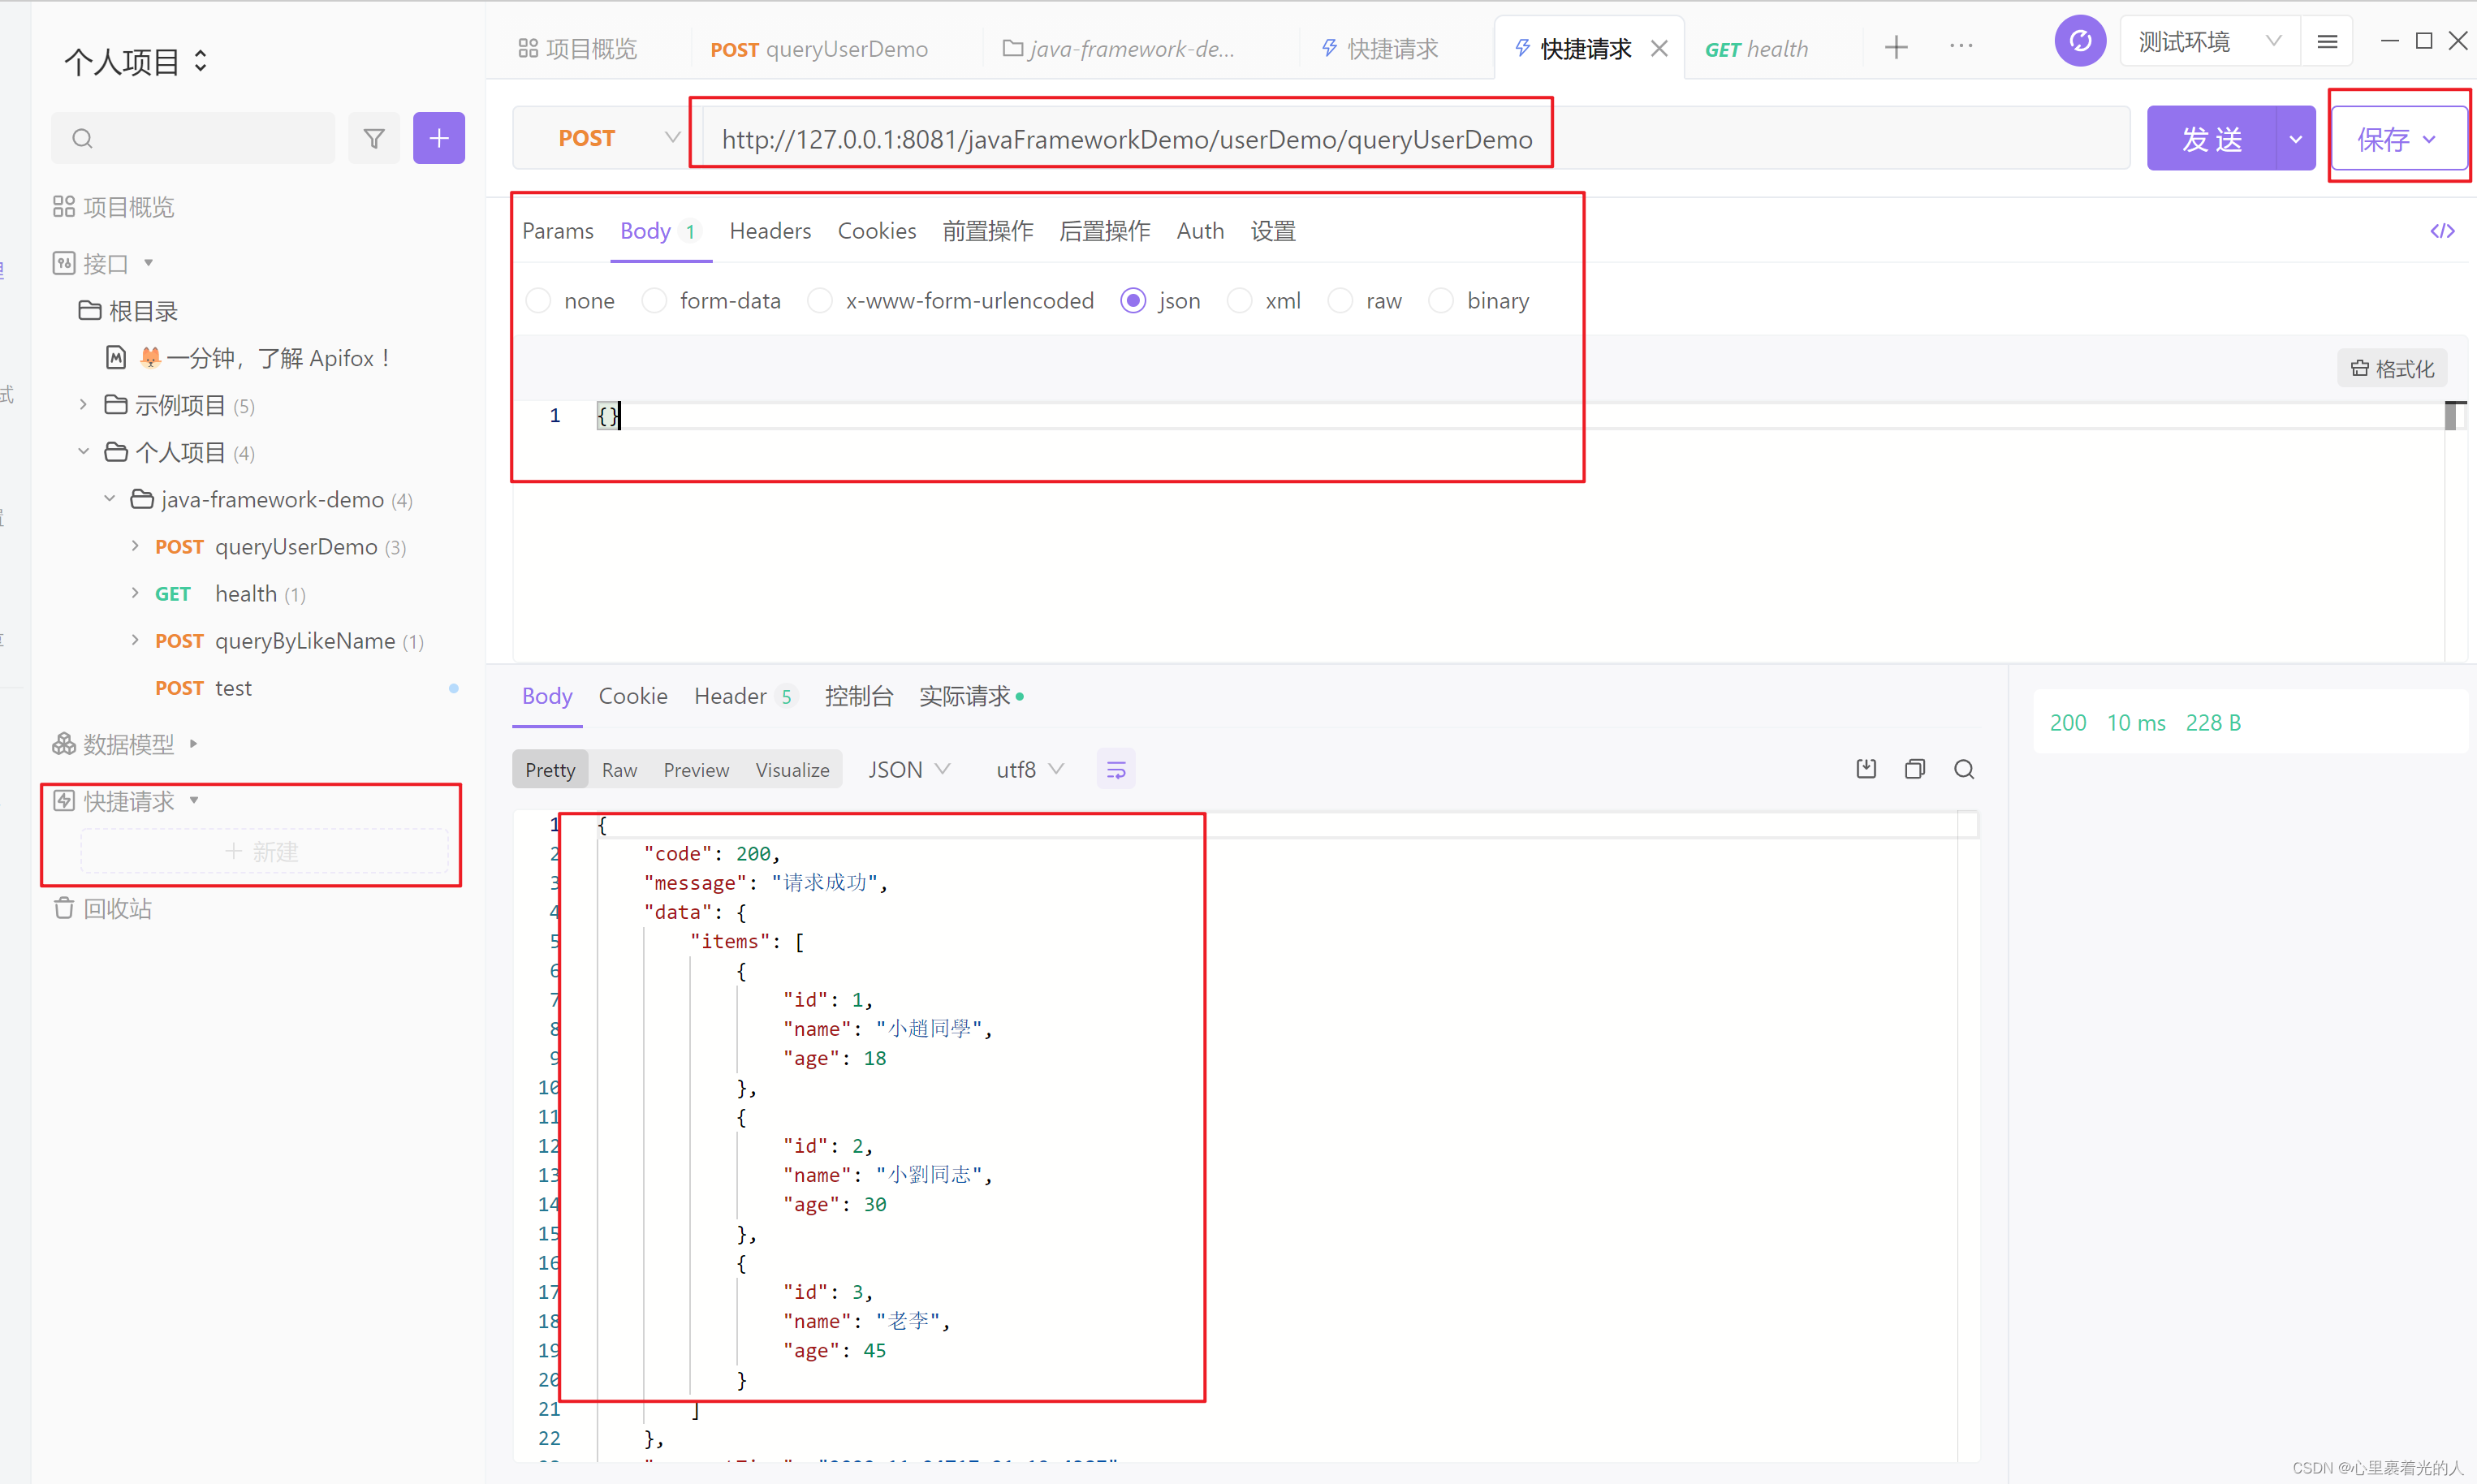Close the active 快捷请求 tab
2477x1484 pixels.
tap(1659, 49)
